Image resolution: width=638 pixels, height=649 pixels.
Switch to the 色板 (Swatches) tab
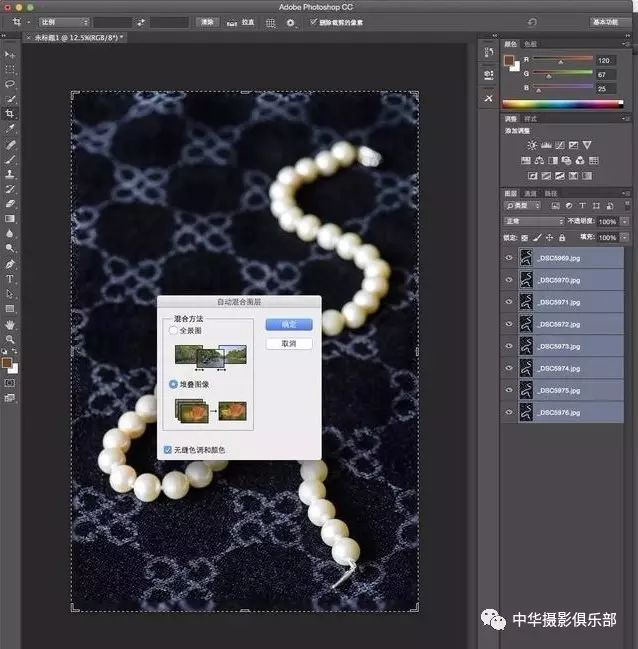[x=530, y=44]
